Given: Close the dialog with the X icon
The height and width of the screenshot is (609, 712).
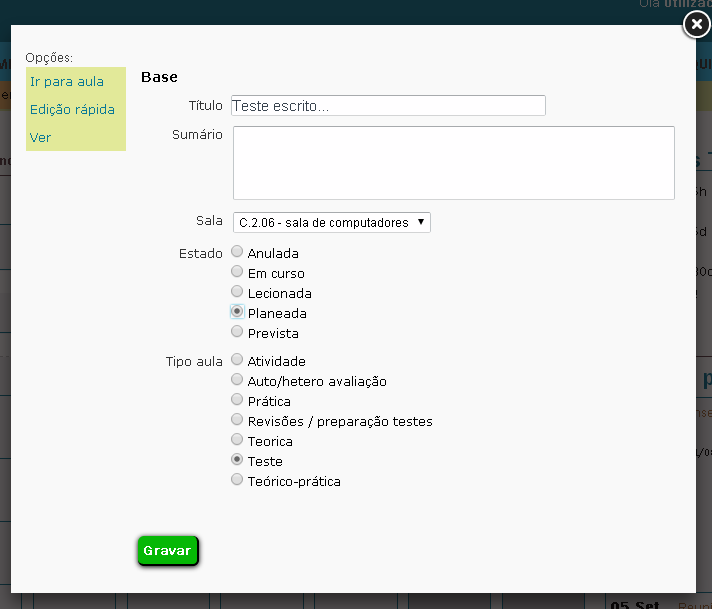Looking at the screenshot, I should [696, 24].
